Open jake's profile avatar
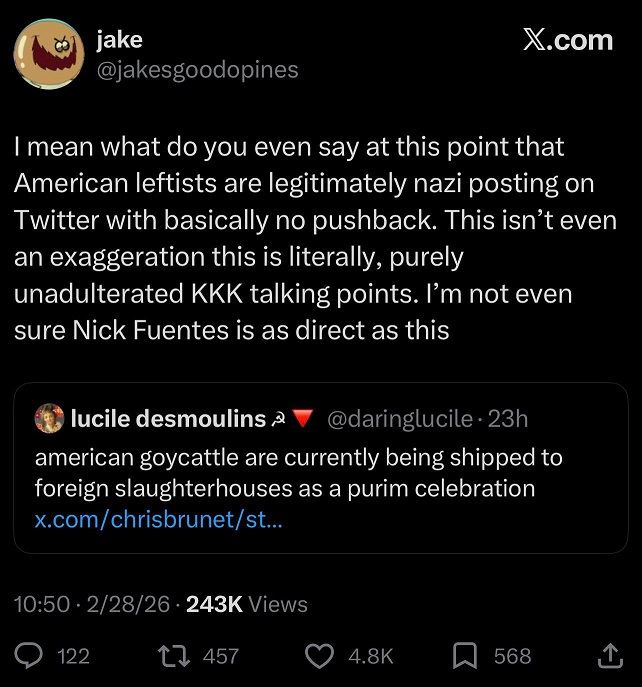This screenshot has width=642, height=687. [48, 55]
